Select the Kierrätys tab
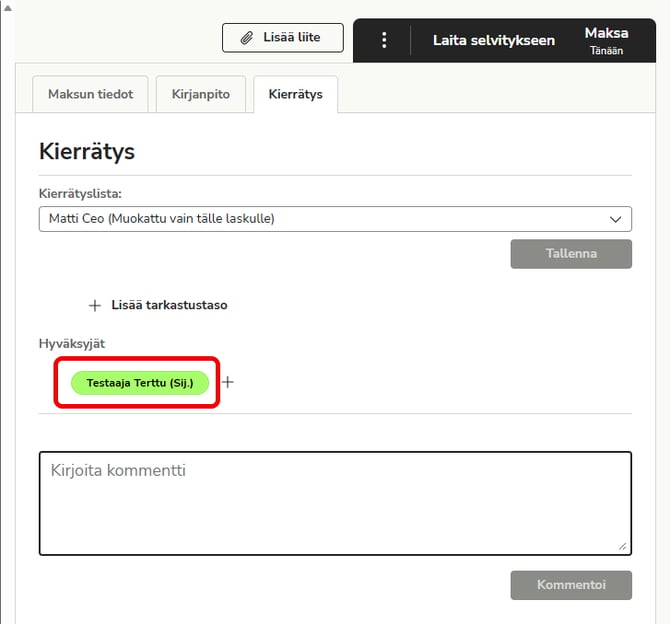Screen dimensions: 670x624 click(x=296, y=94)
